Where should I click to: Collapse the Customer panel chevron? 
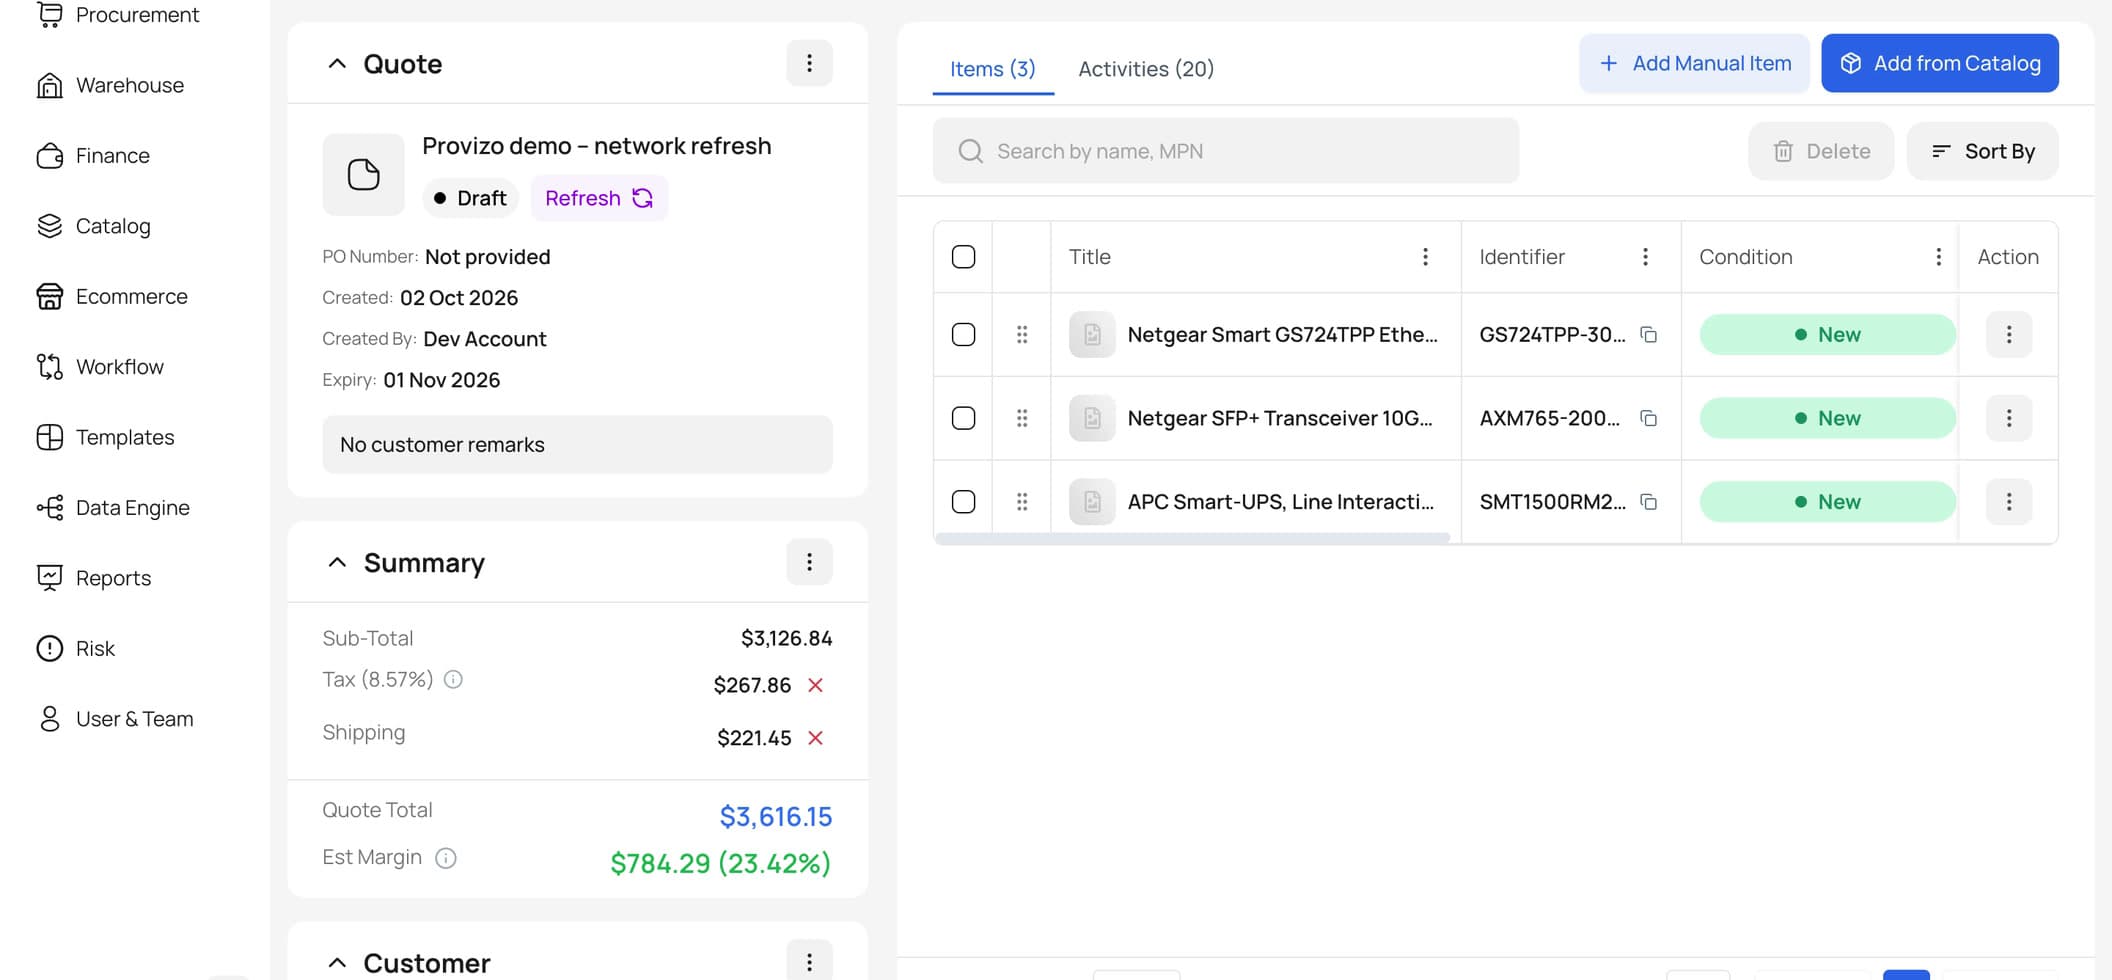click(337, 963)
